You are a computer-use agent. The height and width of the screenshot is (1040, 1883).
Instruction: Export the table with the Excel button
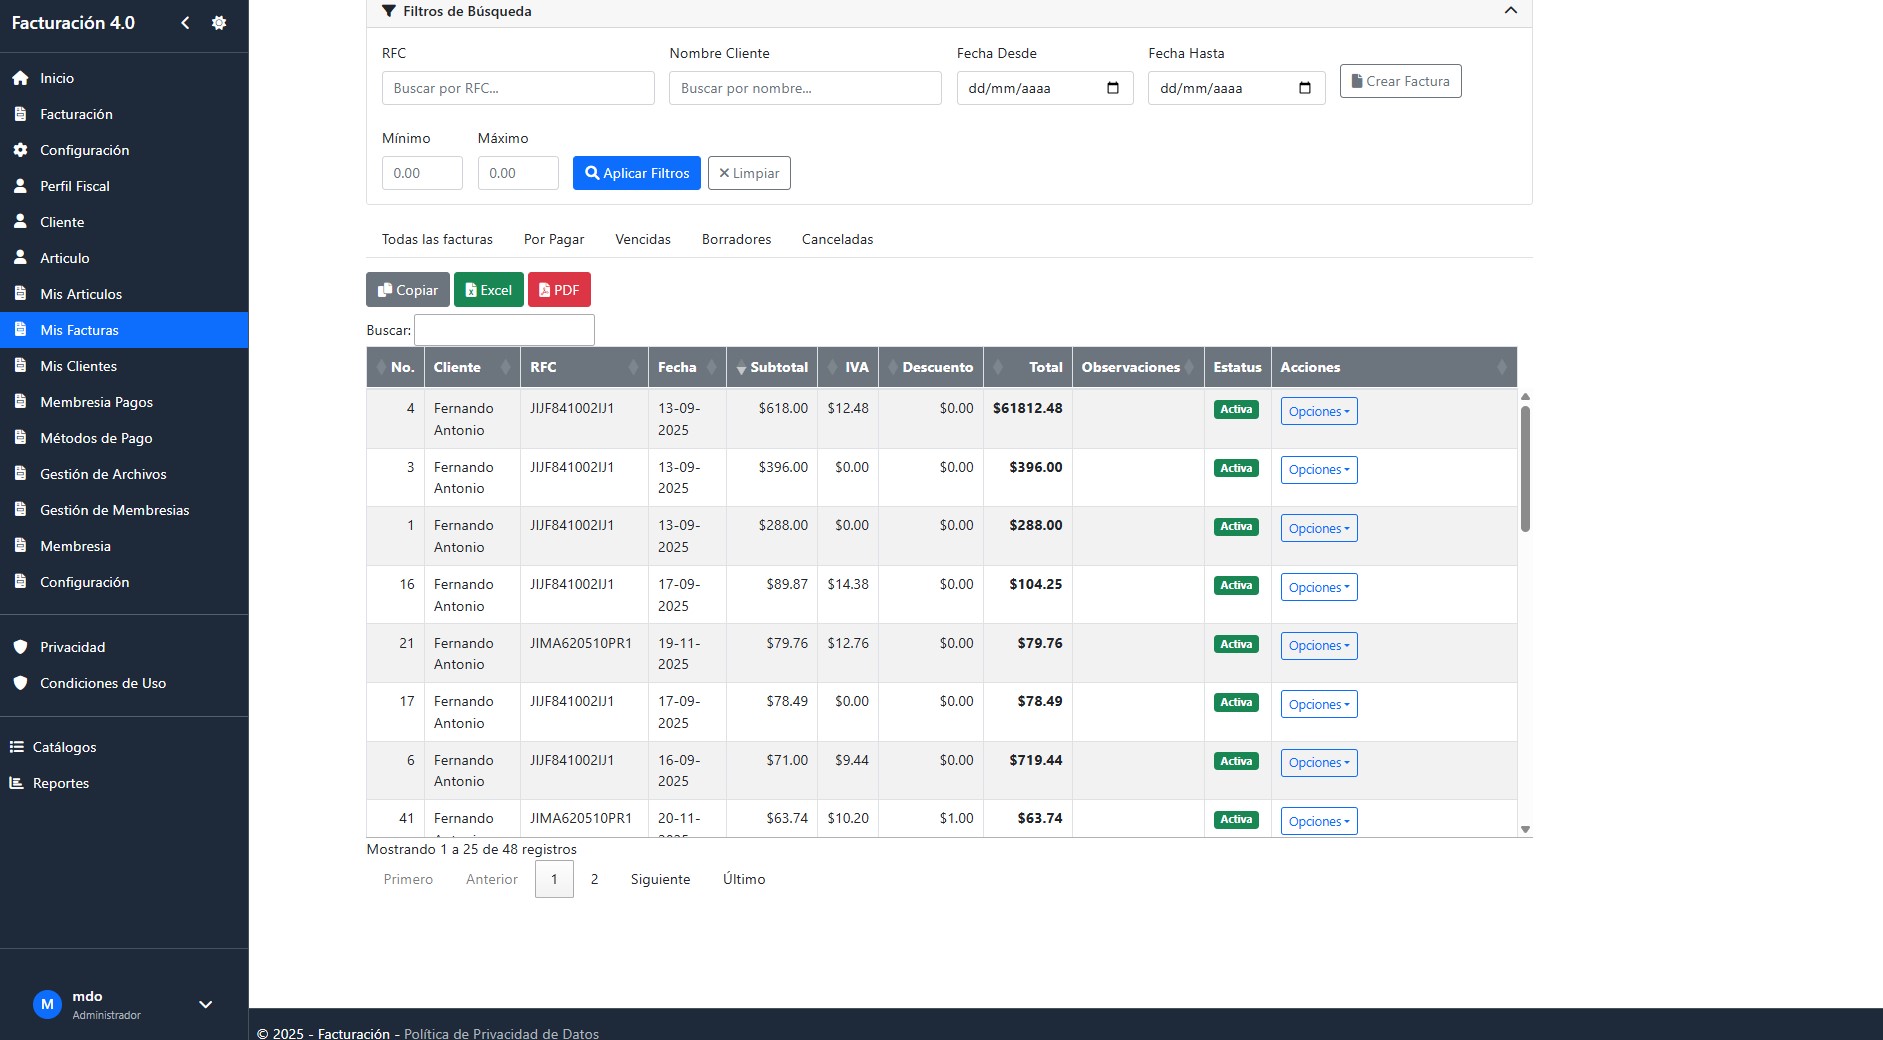(488, 290)
